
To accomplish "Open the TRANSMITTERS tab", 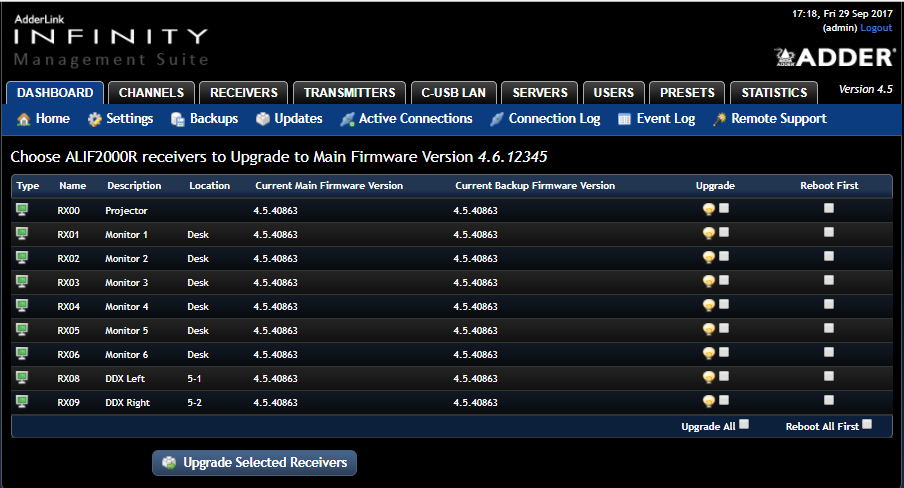I will click(x=349, y=93).
